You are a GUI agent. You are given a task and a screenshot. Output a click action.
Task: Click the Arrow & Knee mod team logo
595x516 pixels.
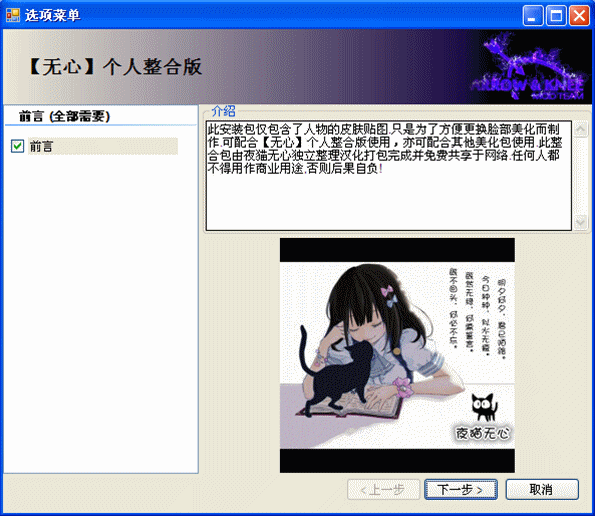point(529,67)
